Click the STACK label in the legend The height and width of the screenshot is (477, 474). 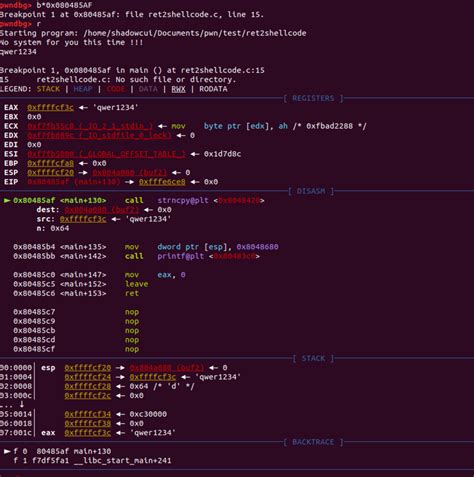coord(48,89)
